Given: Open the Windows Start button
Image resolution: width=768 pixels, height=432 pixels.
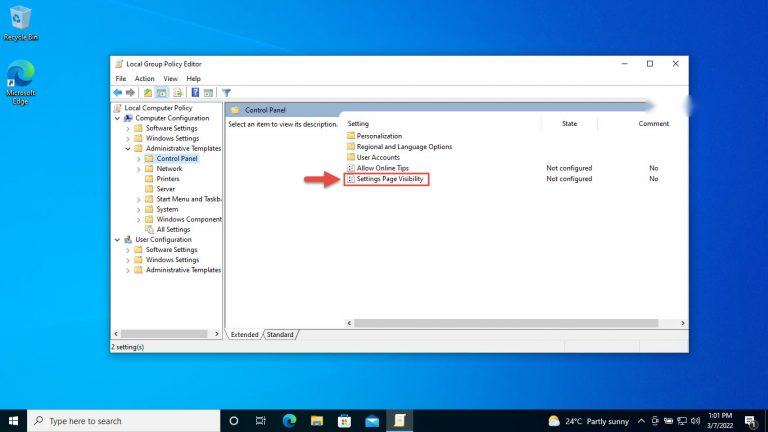Looking at the screenshot, I should [13, 421].
